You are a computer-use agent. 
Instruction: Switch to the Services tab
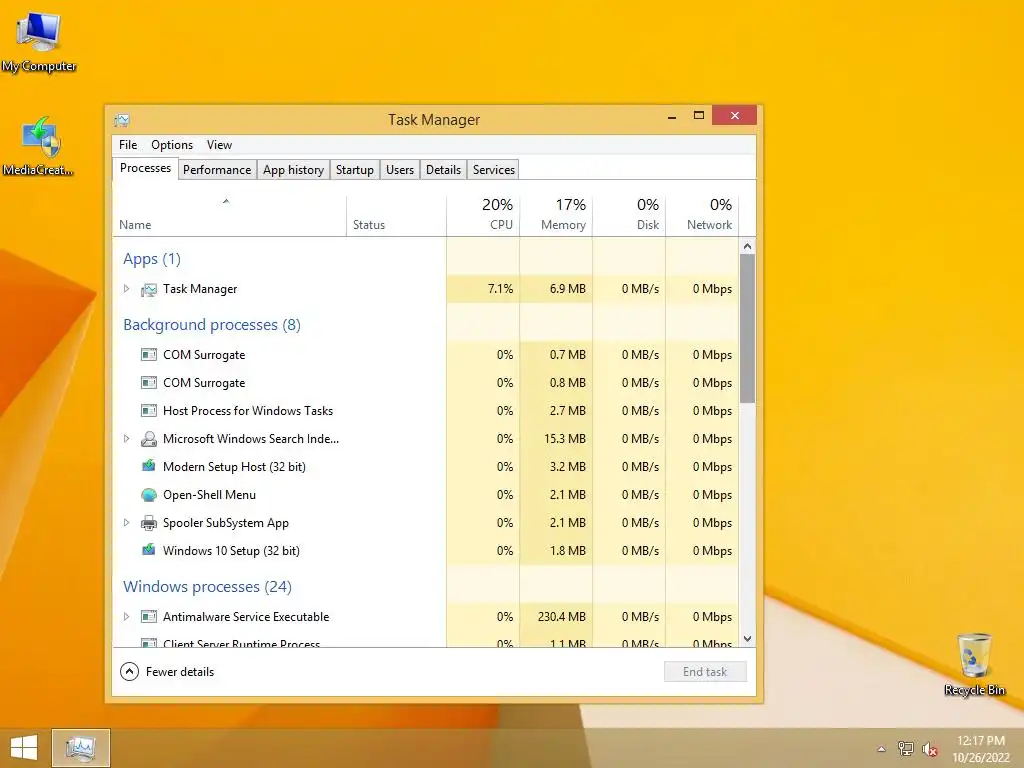[x=494, y=170]
